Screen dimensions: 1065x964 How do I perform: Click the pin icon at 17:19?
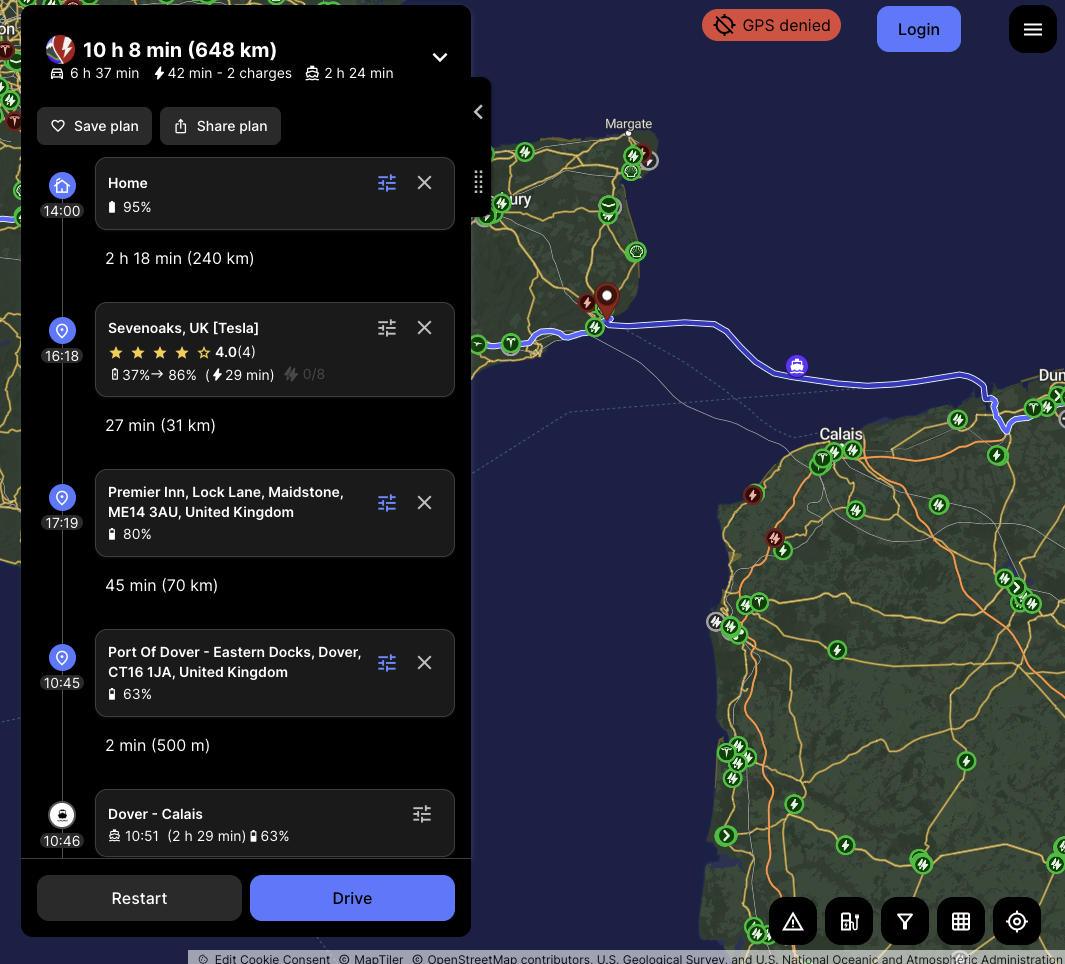62,498
